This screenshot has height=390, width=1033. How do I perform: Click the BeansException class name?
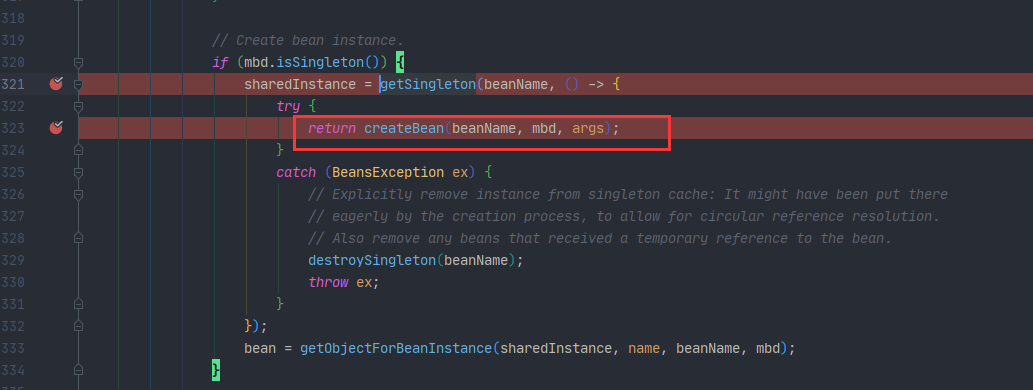(x=388, y=172)
